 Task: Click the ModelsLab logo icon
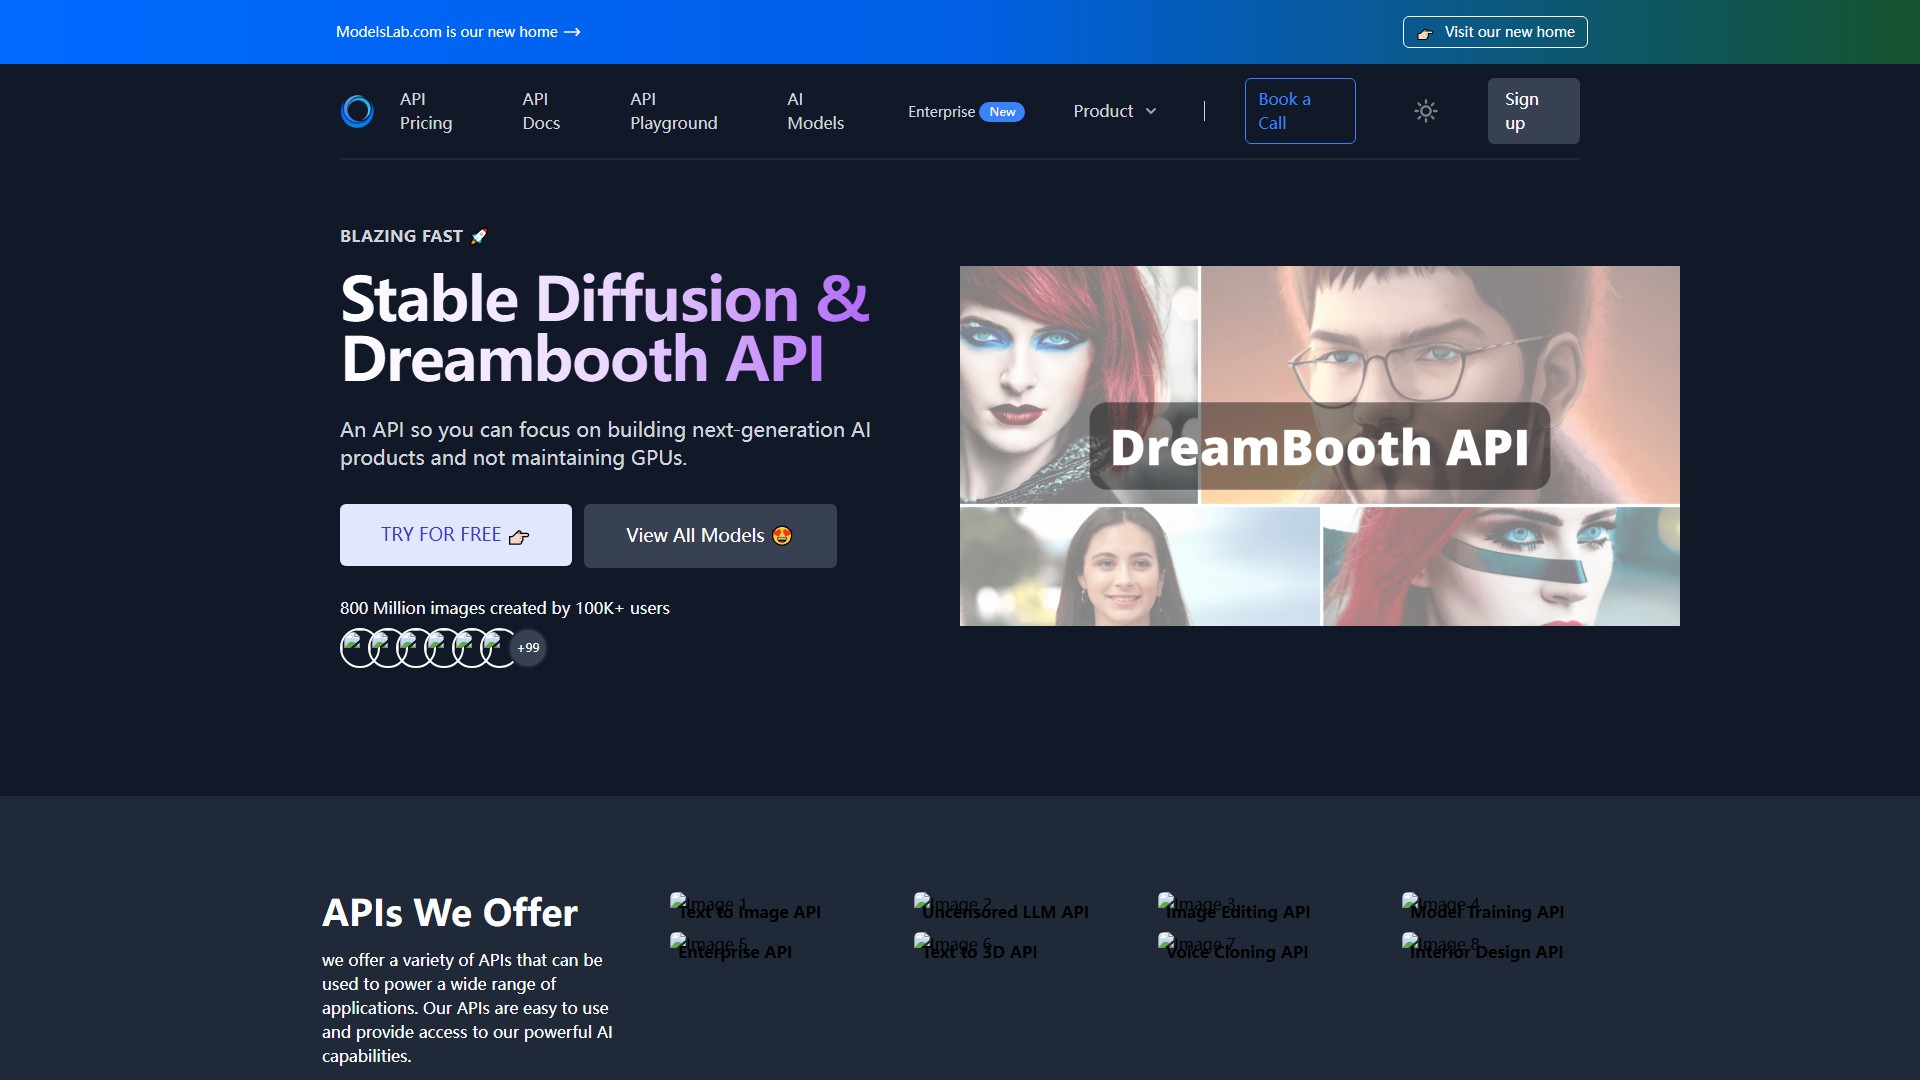[x=357, y=111]
